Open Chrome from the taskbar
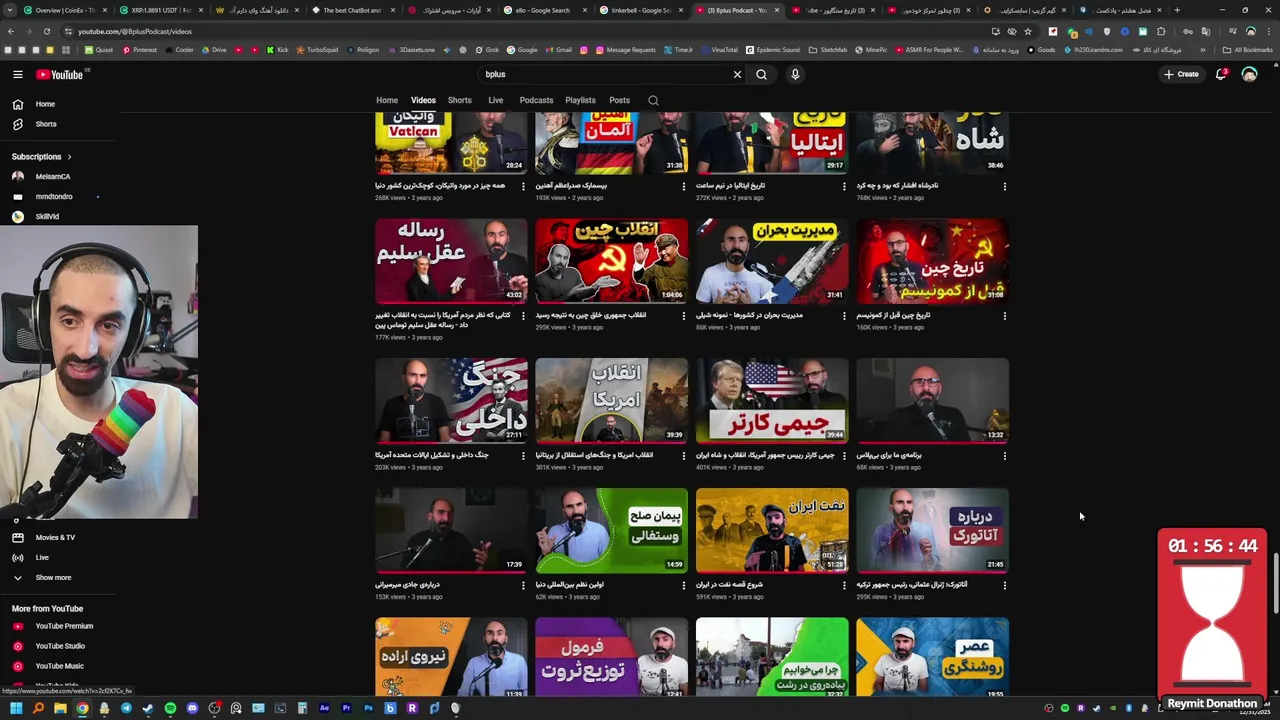Screen dimensions: 1280x720 click(x=82, y=708)
